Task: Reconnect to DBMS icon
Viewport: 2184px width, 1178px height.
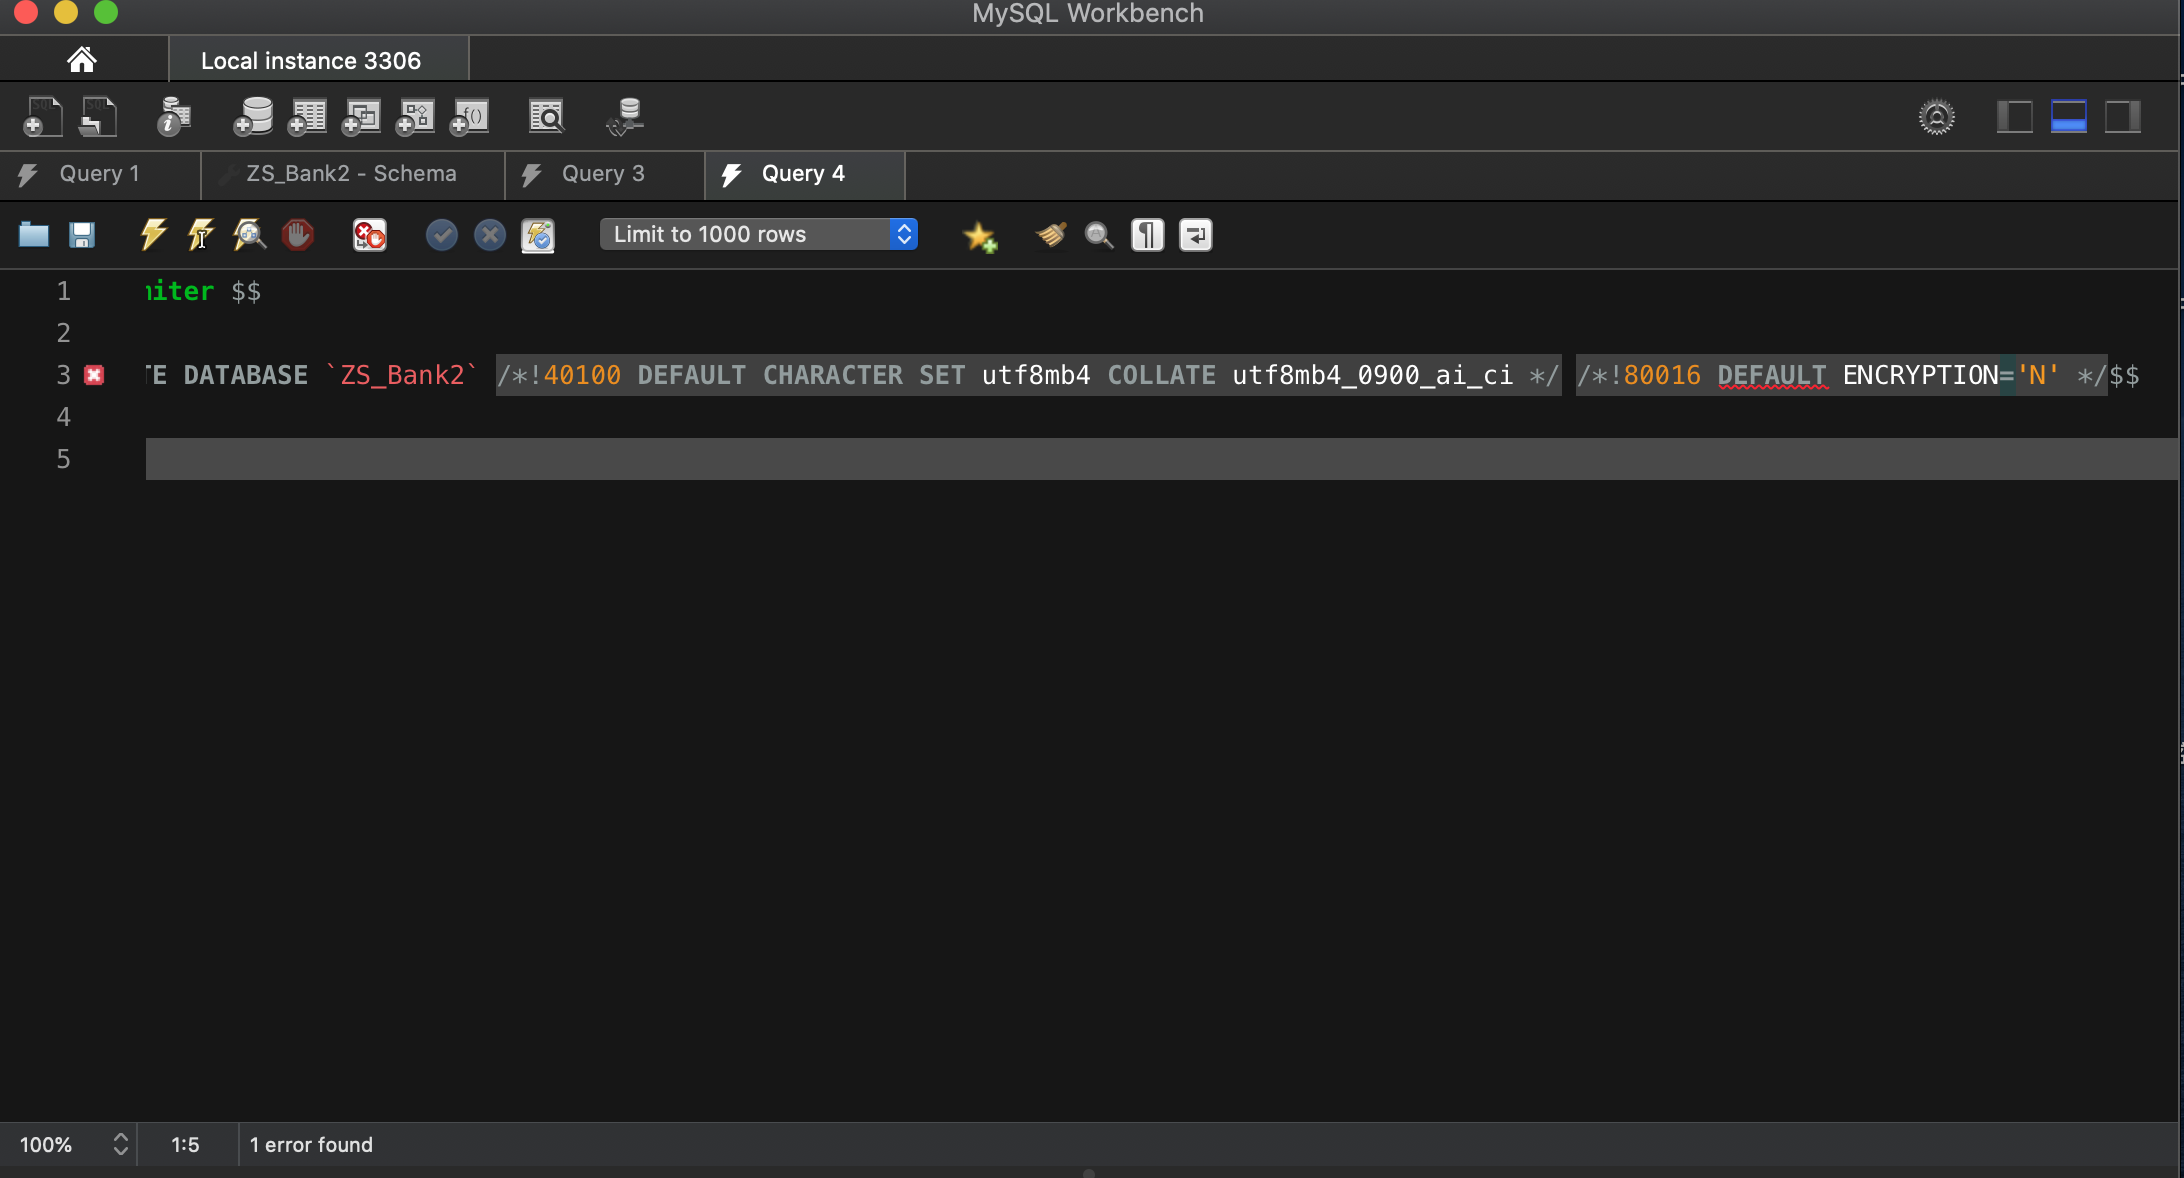Action: [625, 117]
